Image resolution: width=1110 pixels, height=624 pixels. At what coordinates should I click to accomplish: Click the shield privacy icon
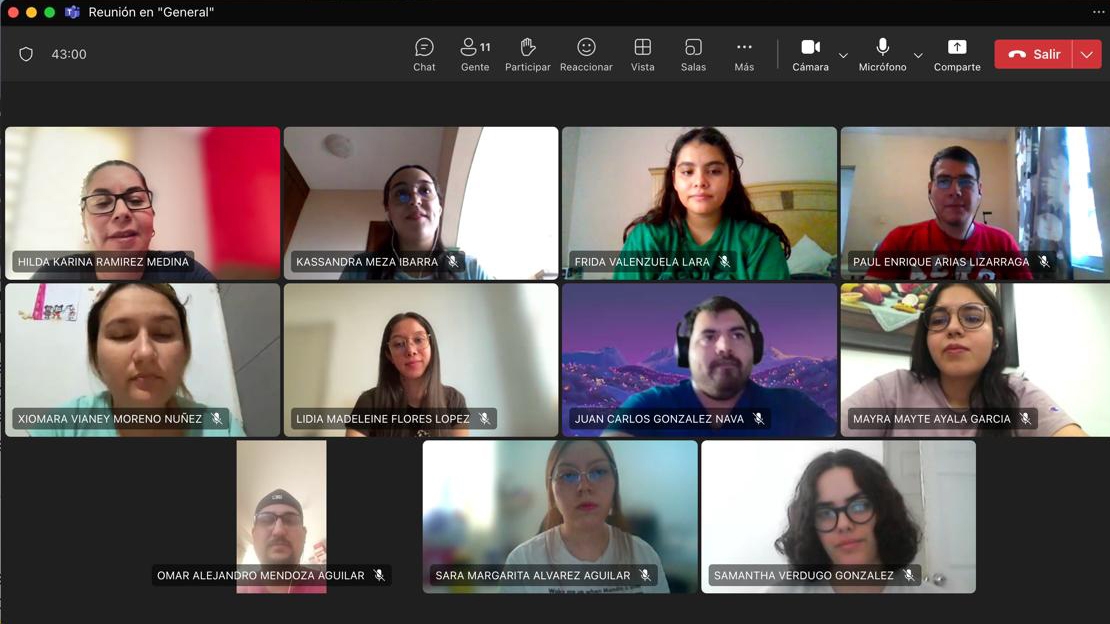(26, 54)
